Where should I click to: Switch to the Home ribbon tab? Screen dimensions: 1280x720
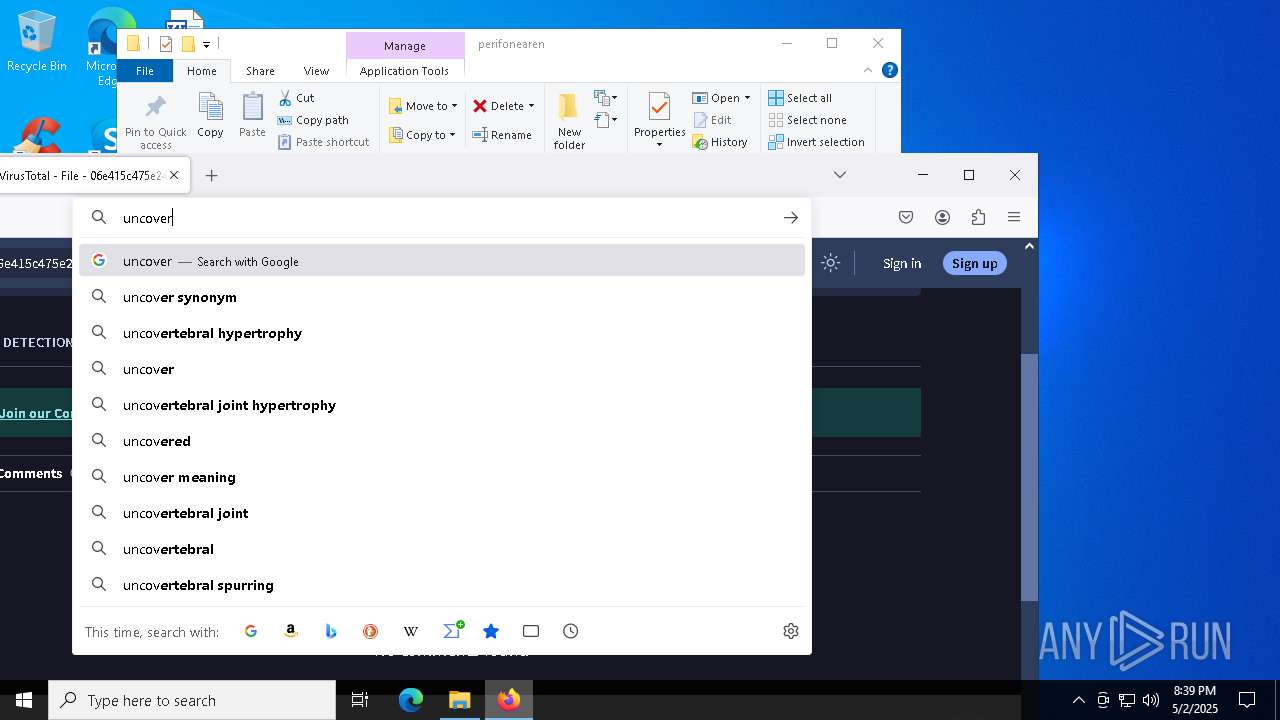pyautogui.click(x=201, y=71)
